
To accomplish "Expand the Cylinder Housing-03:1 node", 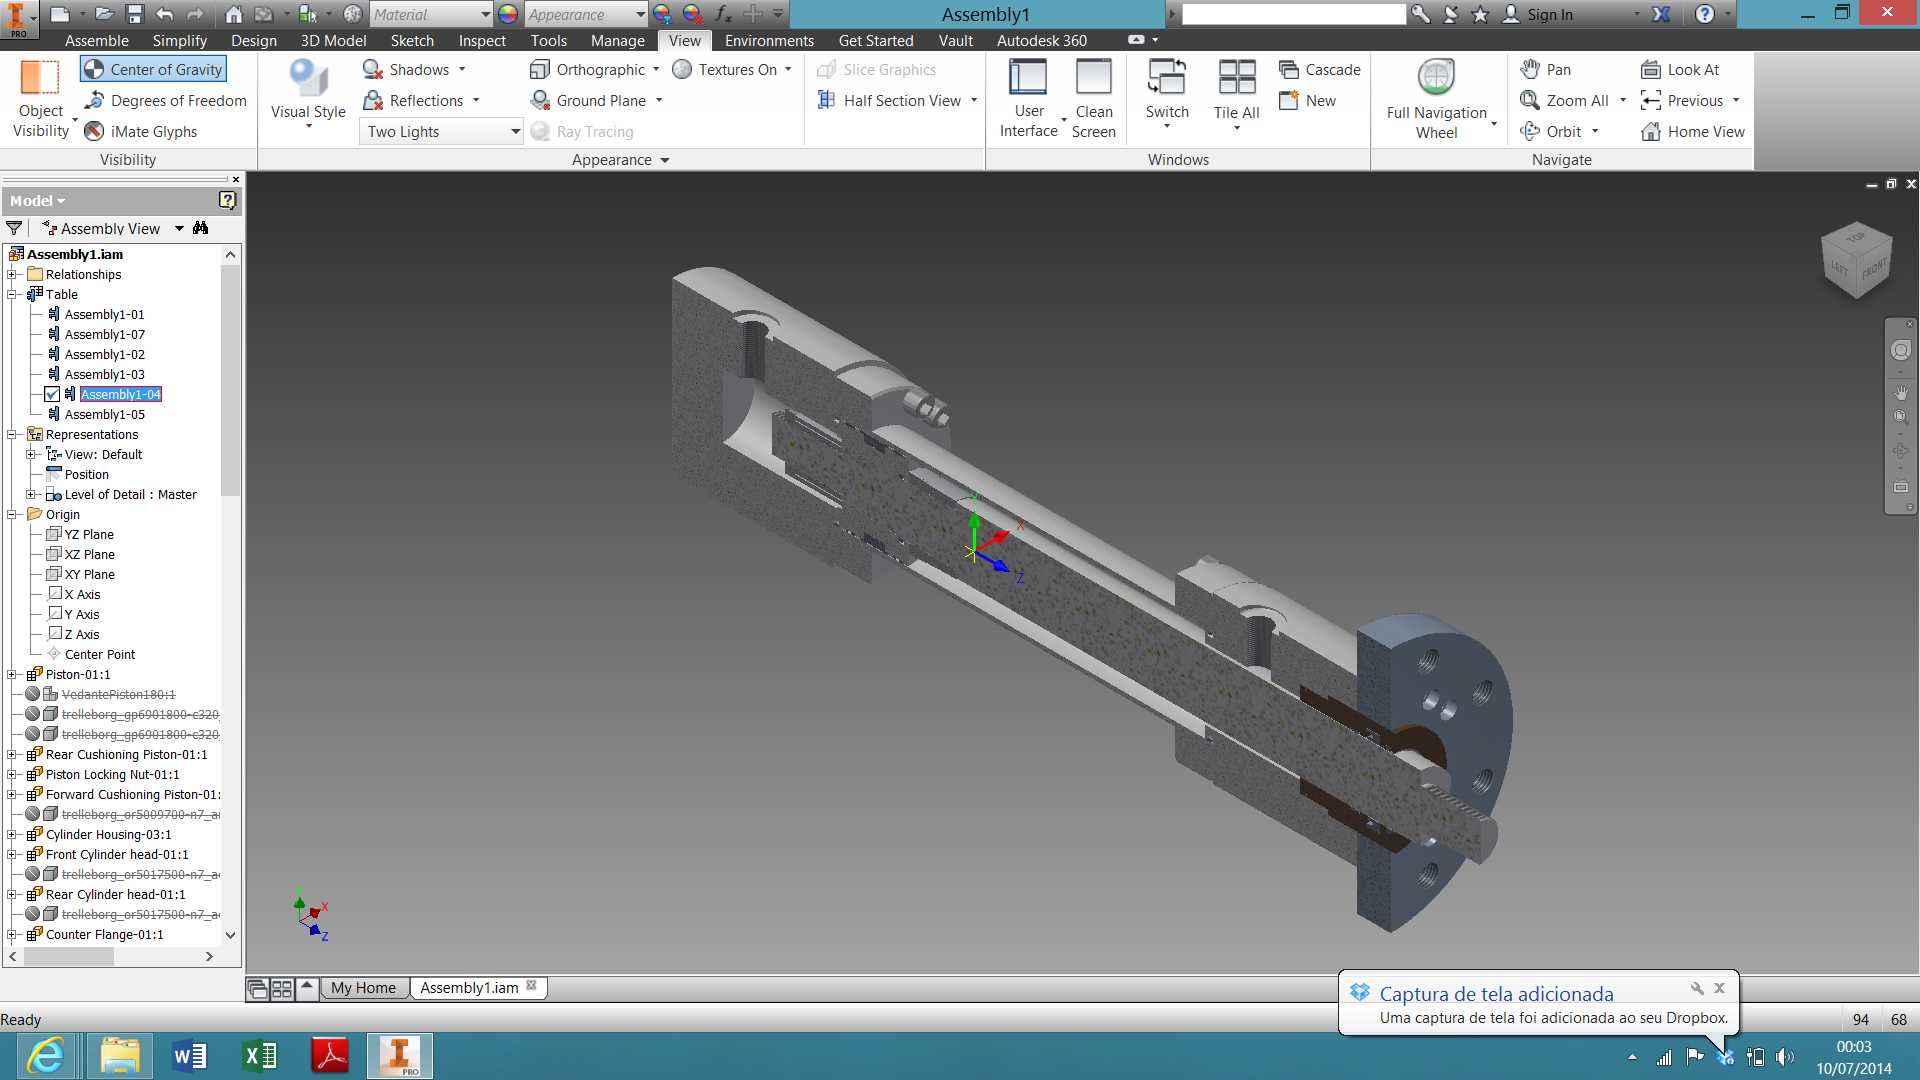I will pos(12,834).
